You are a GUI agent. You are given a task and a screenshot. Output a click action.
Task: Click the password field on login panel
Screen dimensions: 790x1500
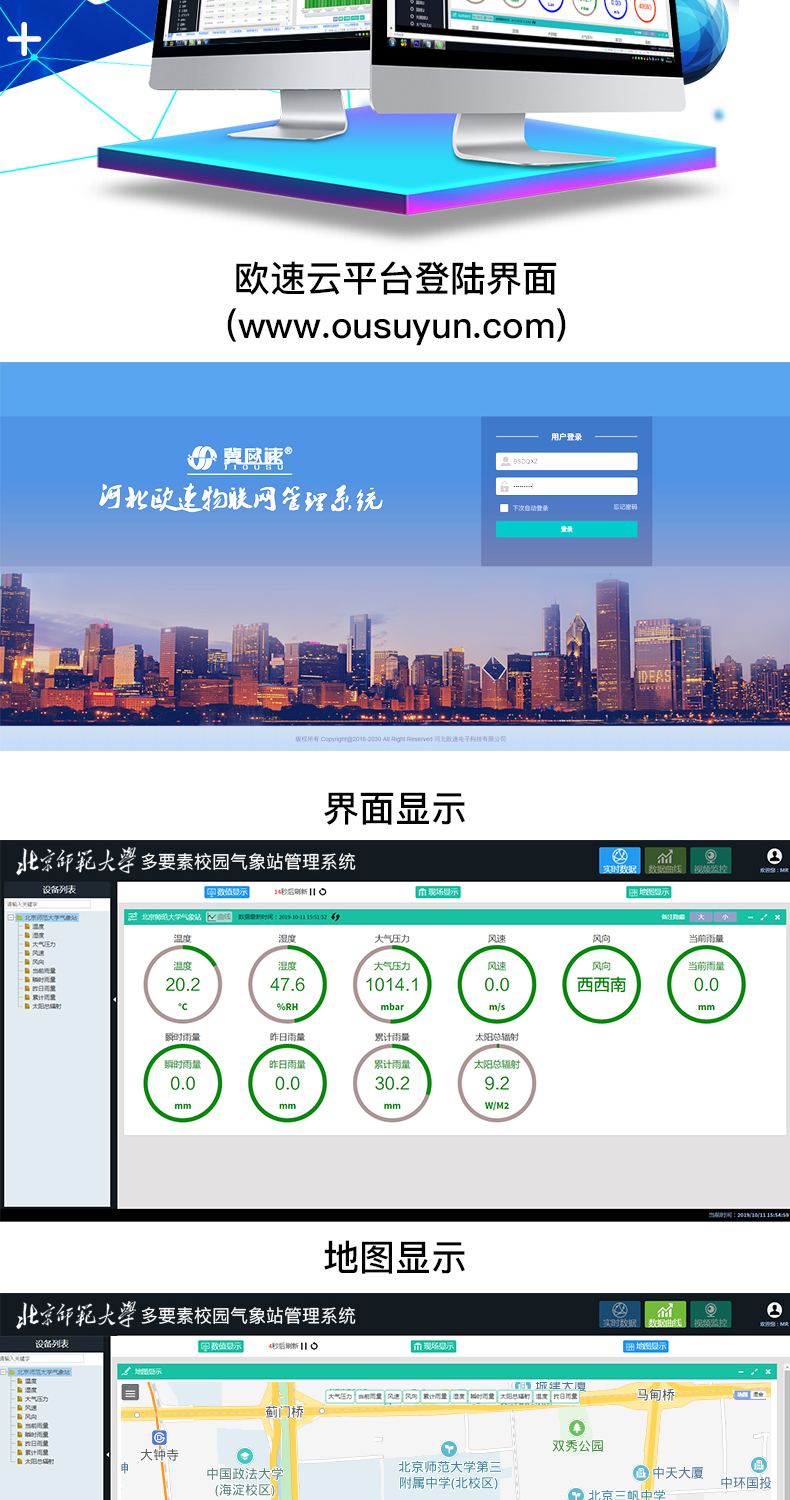coord(566,486)
